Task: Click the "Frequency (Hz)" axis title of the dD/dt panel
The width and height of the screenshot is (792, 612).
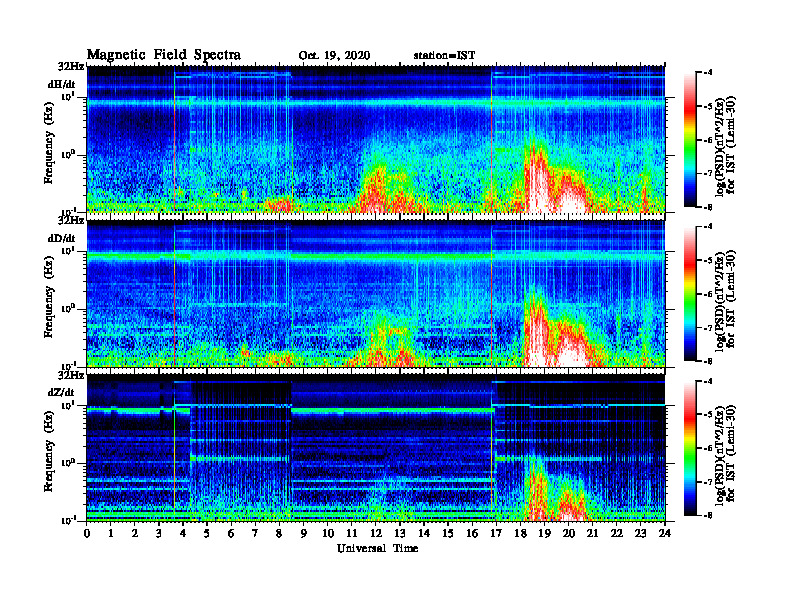Action: tap(48, 298)
